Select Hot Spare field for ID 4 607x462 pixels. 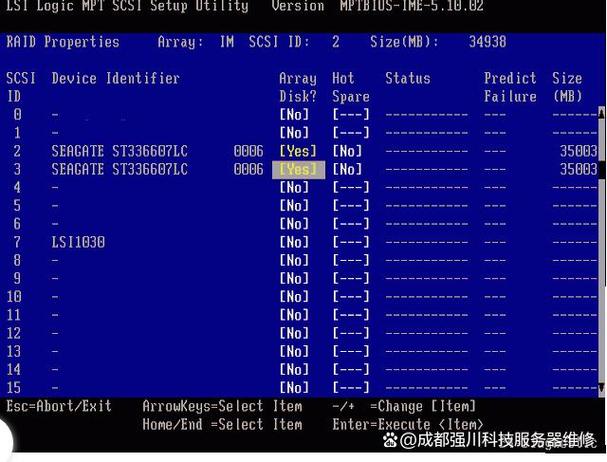pyautogui.click(x=351, y=187)
